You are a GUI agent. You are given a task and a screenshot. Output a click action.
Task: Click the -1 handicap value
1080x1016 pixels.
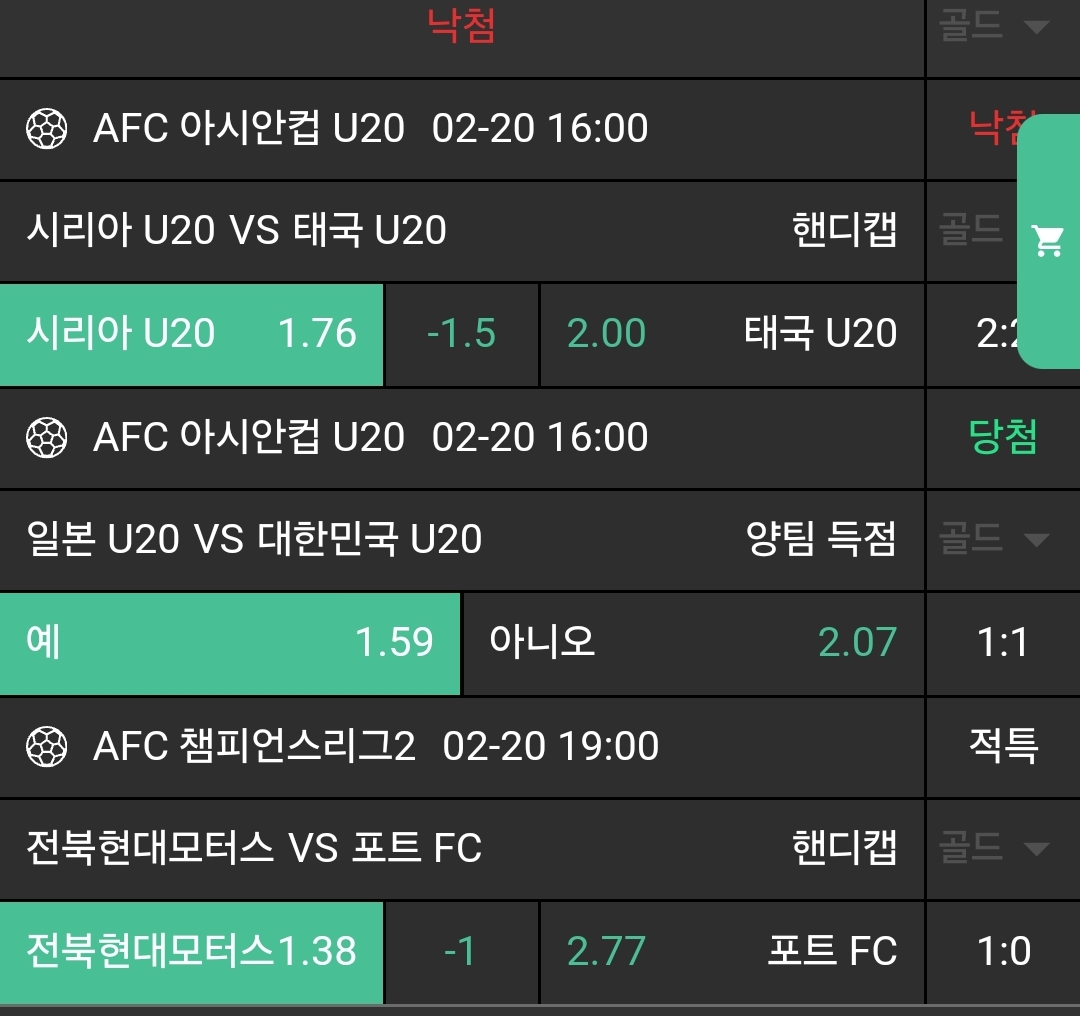(x=460, y=952)
